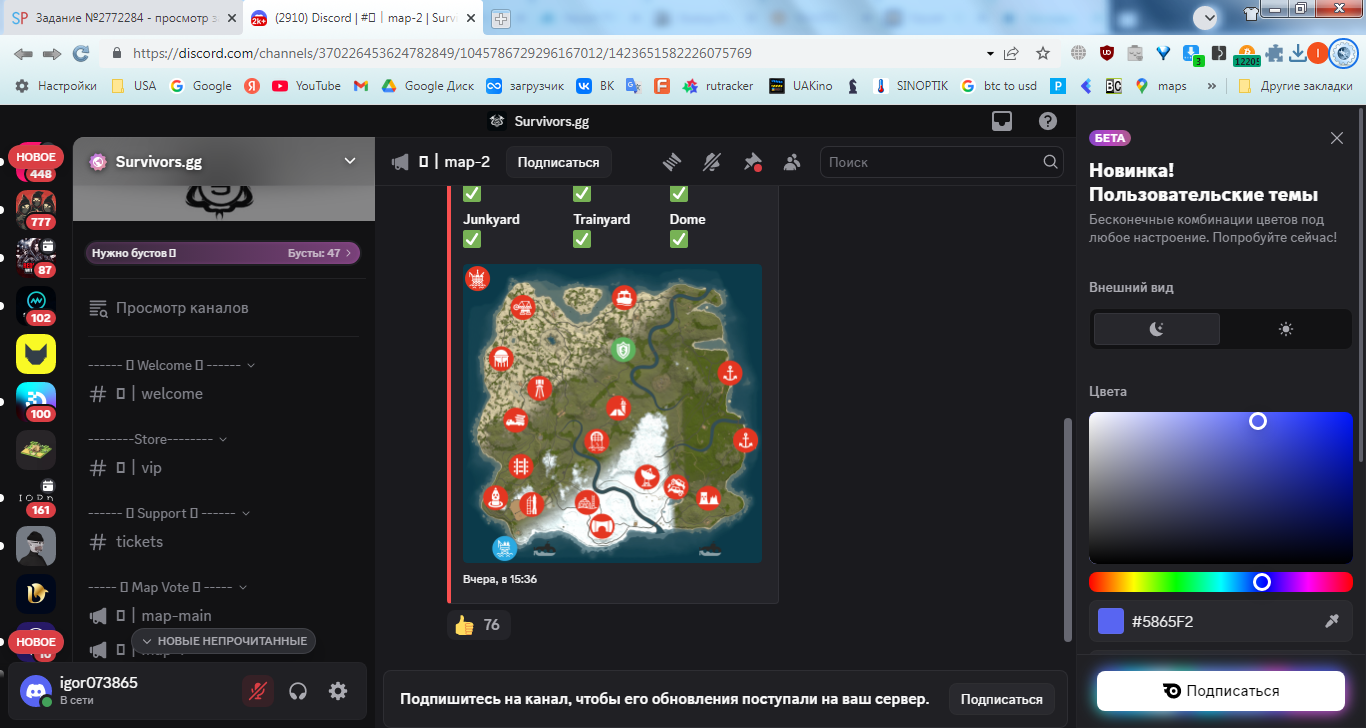Screen dimensions: 1366x728
Task: Open the isometric farm icon server
Action: coord(36,450)
